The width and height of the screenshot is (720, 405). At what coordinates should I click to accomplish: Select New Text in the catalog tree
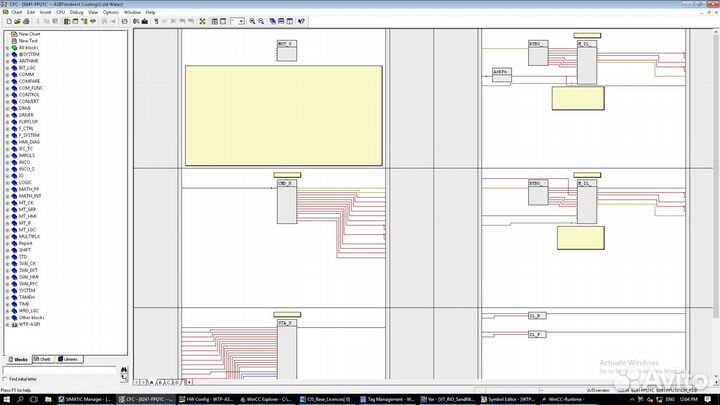[29, 40]
